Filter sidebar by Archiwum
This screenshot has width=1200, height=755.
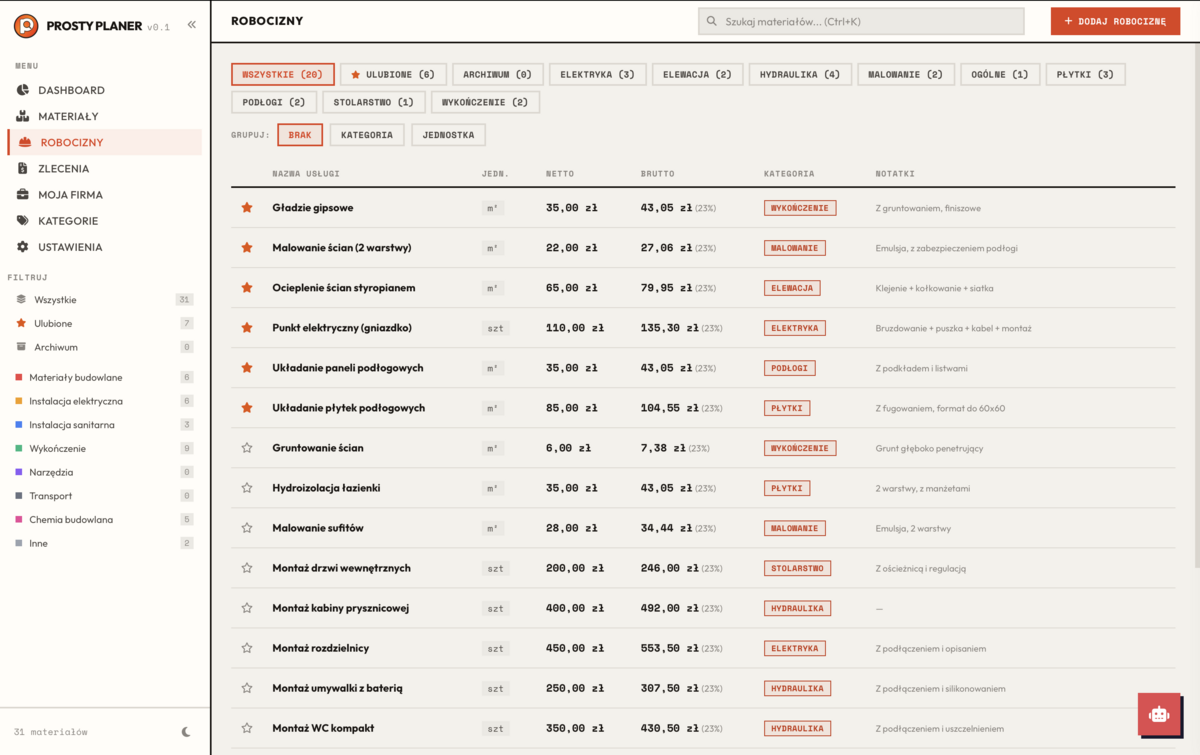point(55,347)
